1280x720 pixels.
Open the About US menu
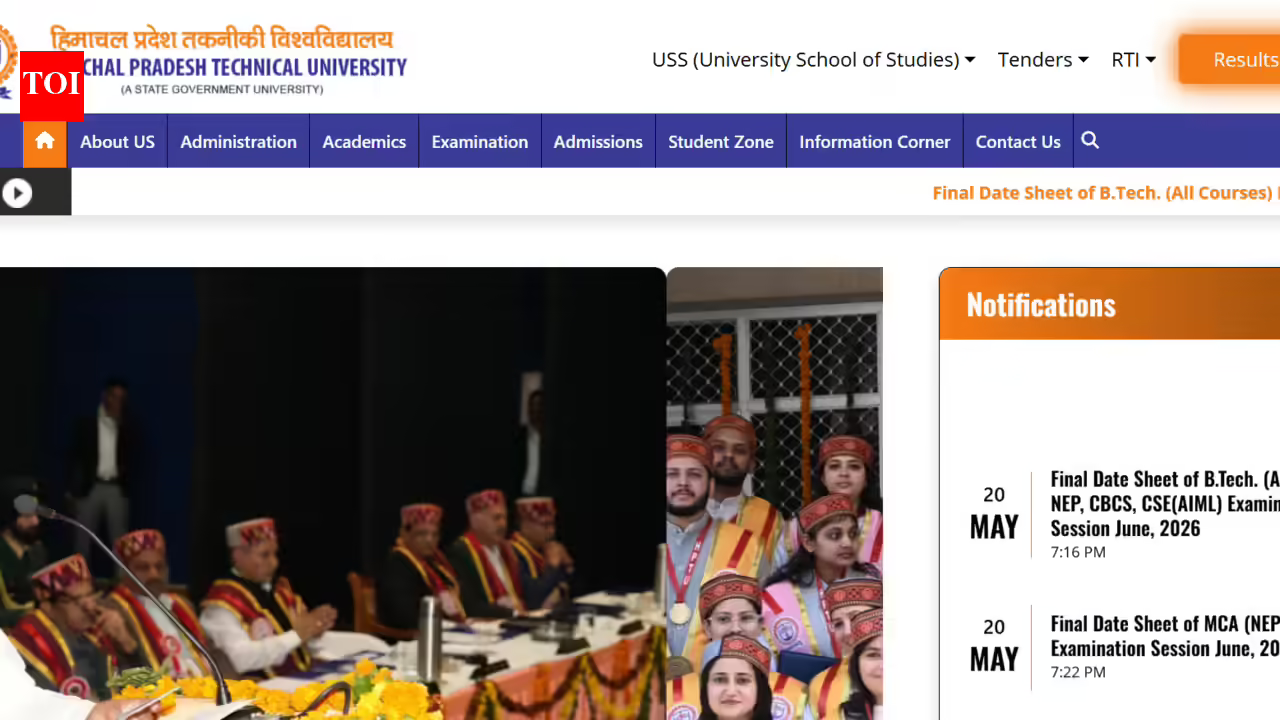(117, 142)
